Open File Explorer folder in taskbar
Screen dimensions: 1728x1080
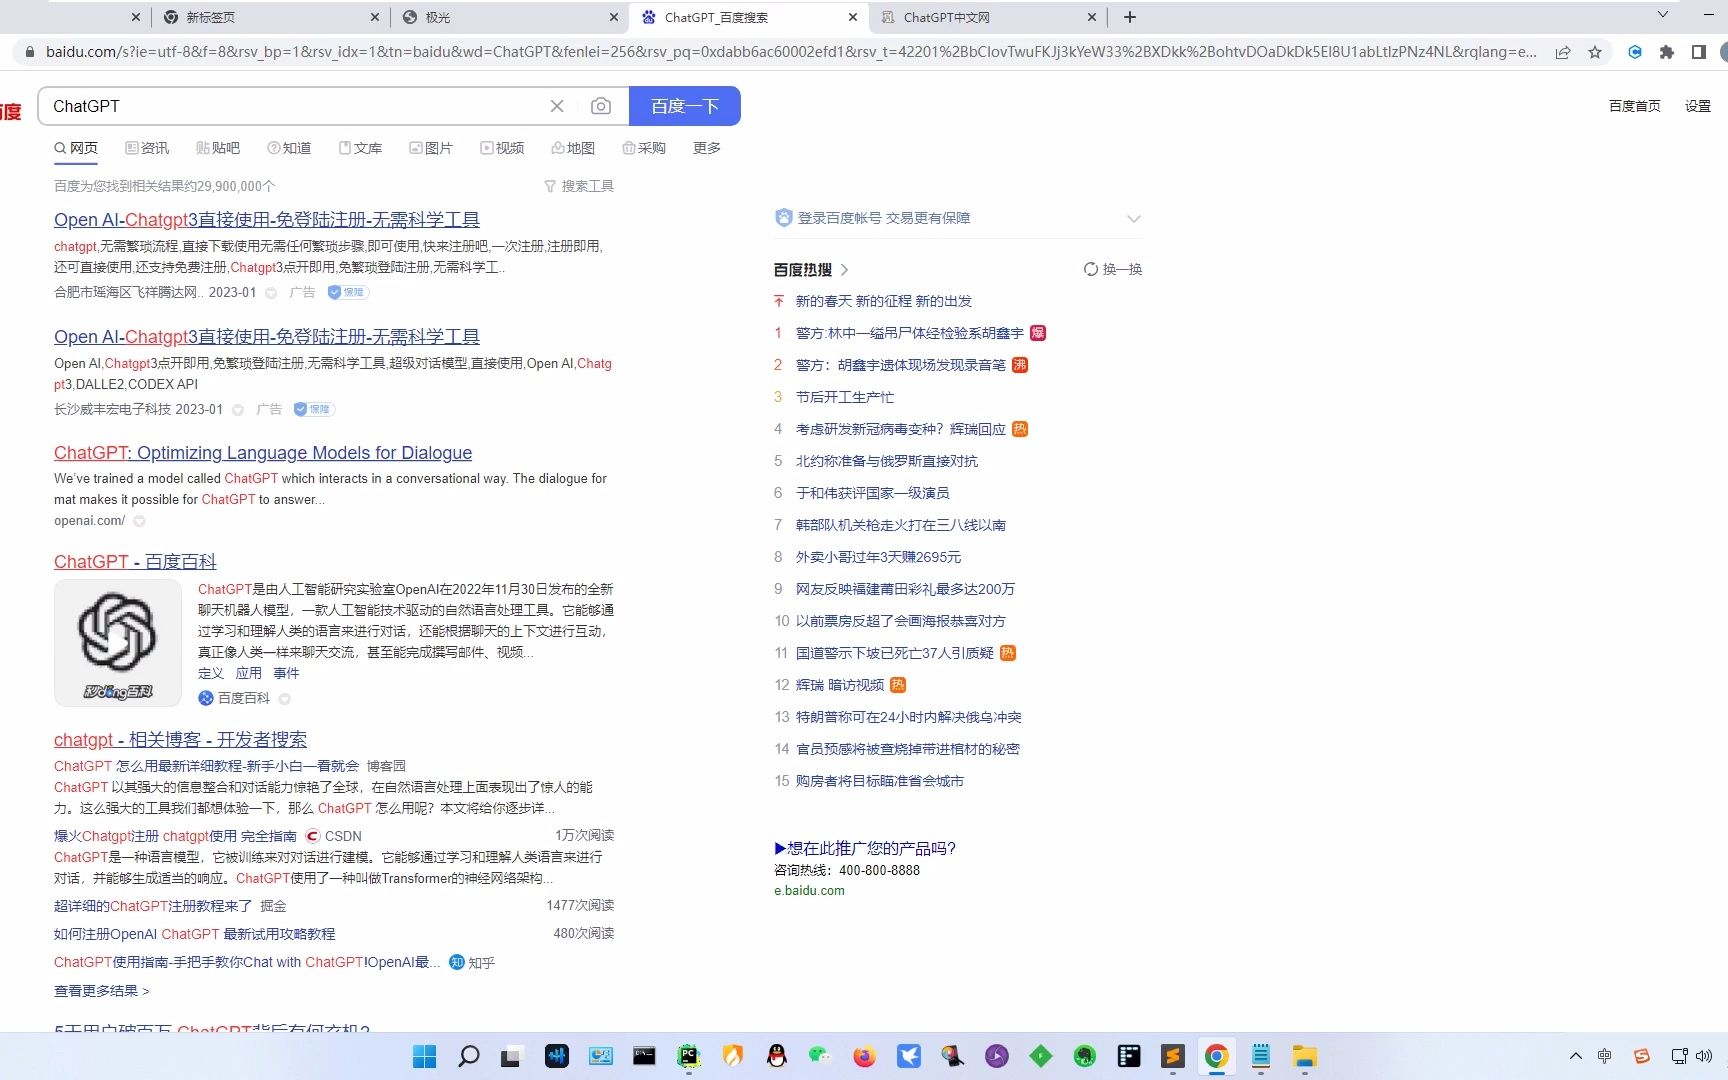click(x=1305, y=1056)
